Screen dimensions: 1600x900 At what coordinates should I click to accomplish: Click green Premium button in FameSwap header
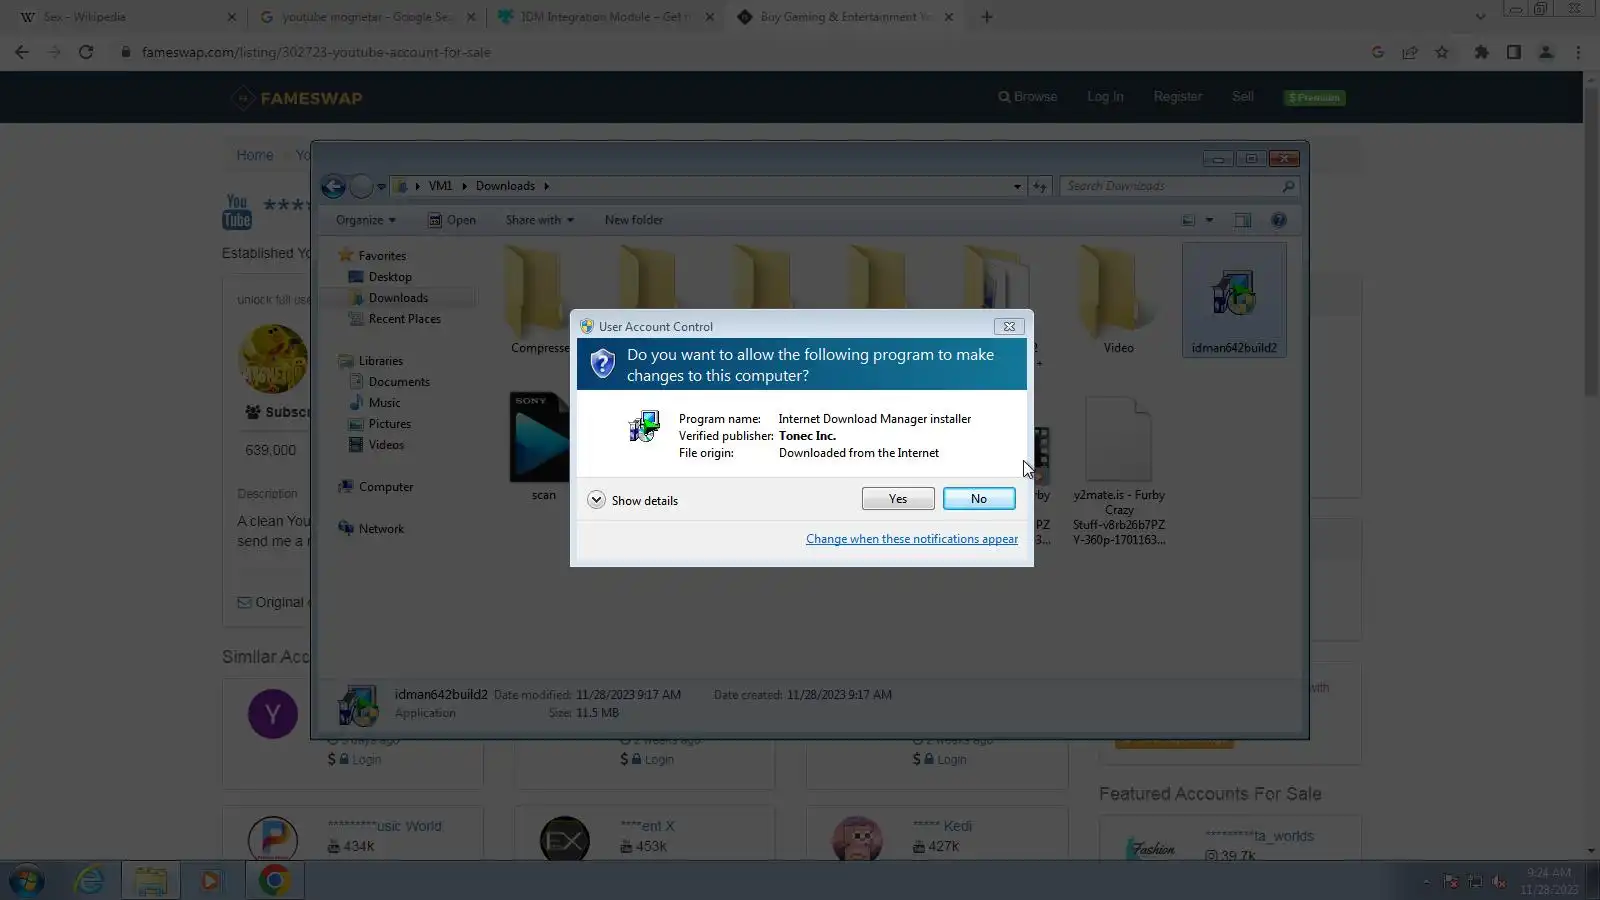pos(1316,98)
